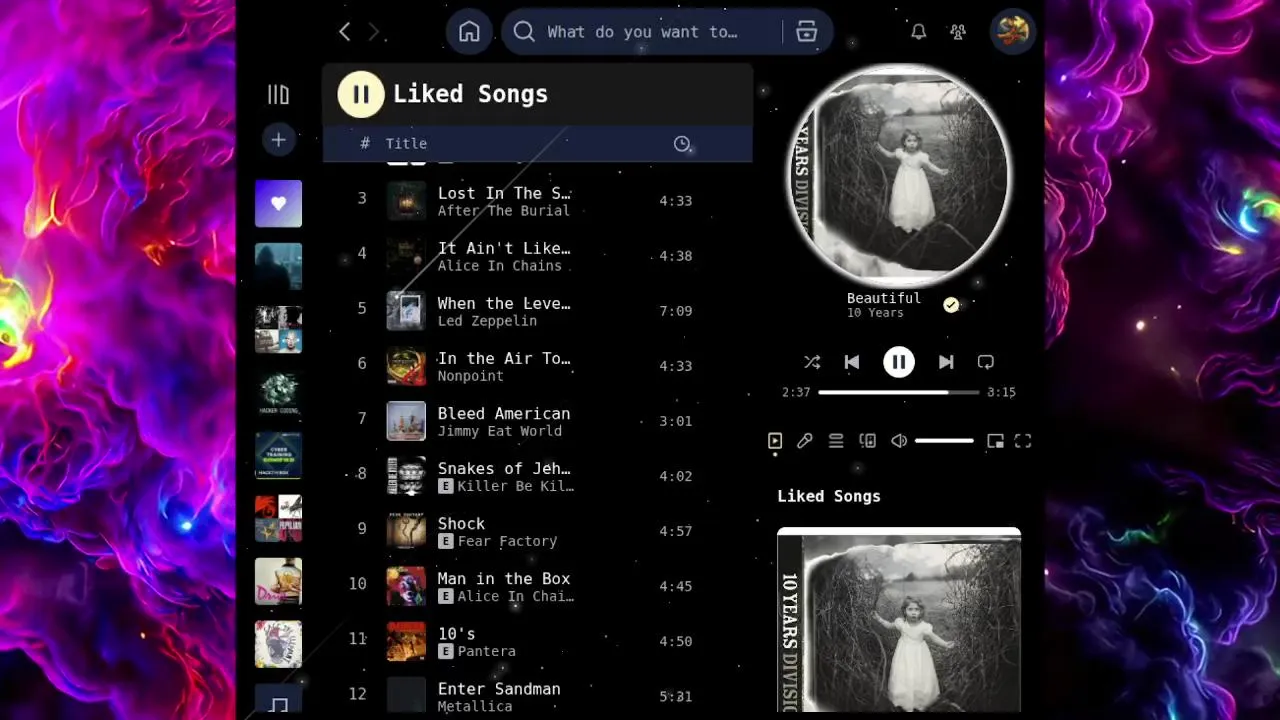Select track 'Bleed American'

tap(504, 413)
